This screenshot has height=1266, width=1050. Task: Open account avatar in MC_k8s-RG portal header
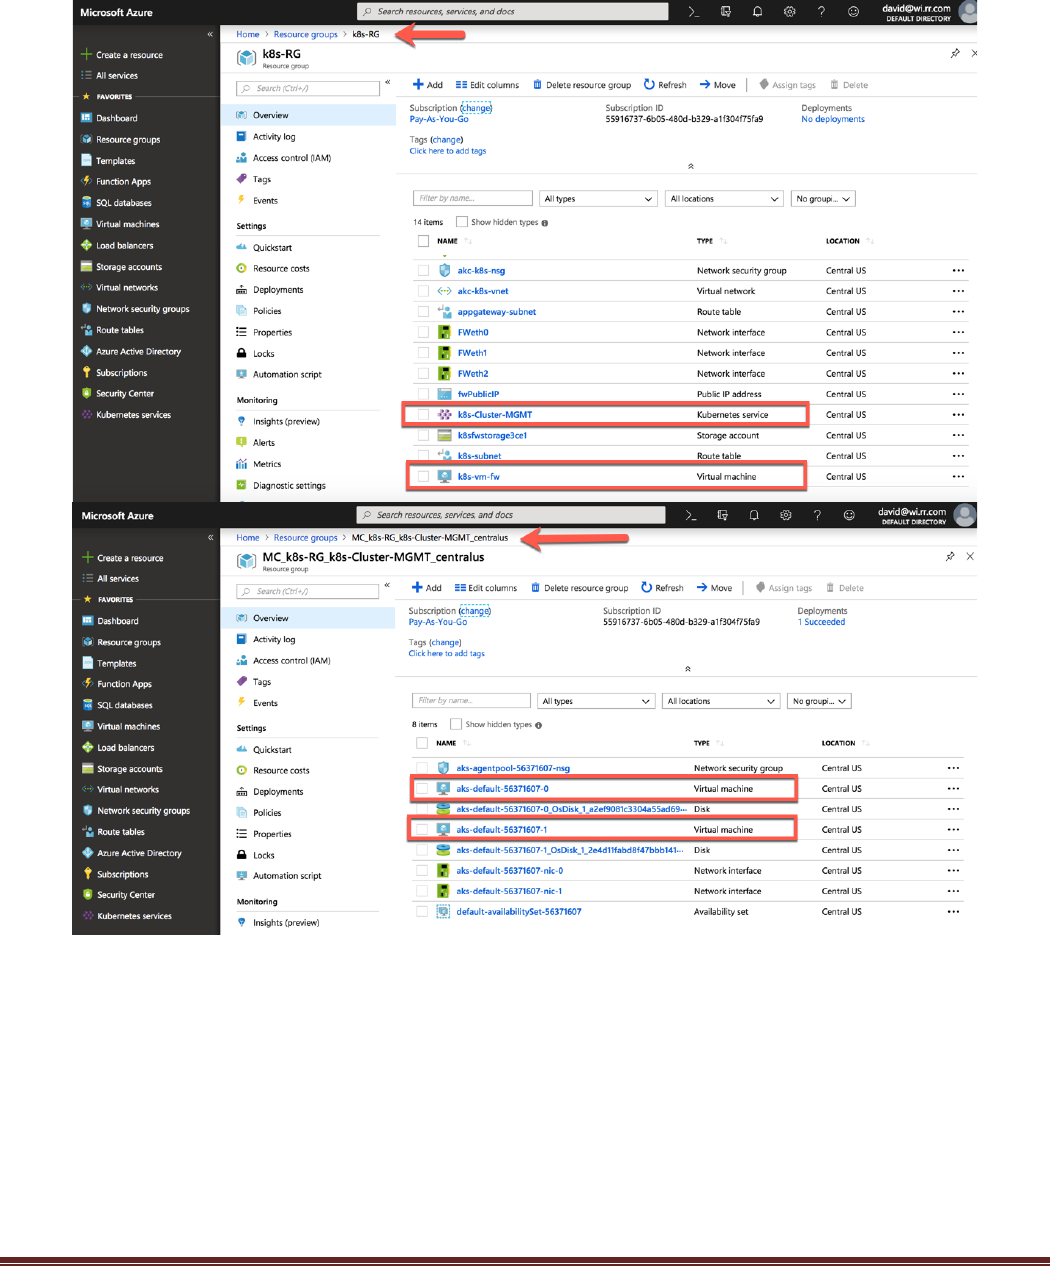[964, 515]
